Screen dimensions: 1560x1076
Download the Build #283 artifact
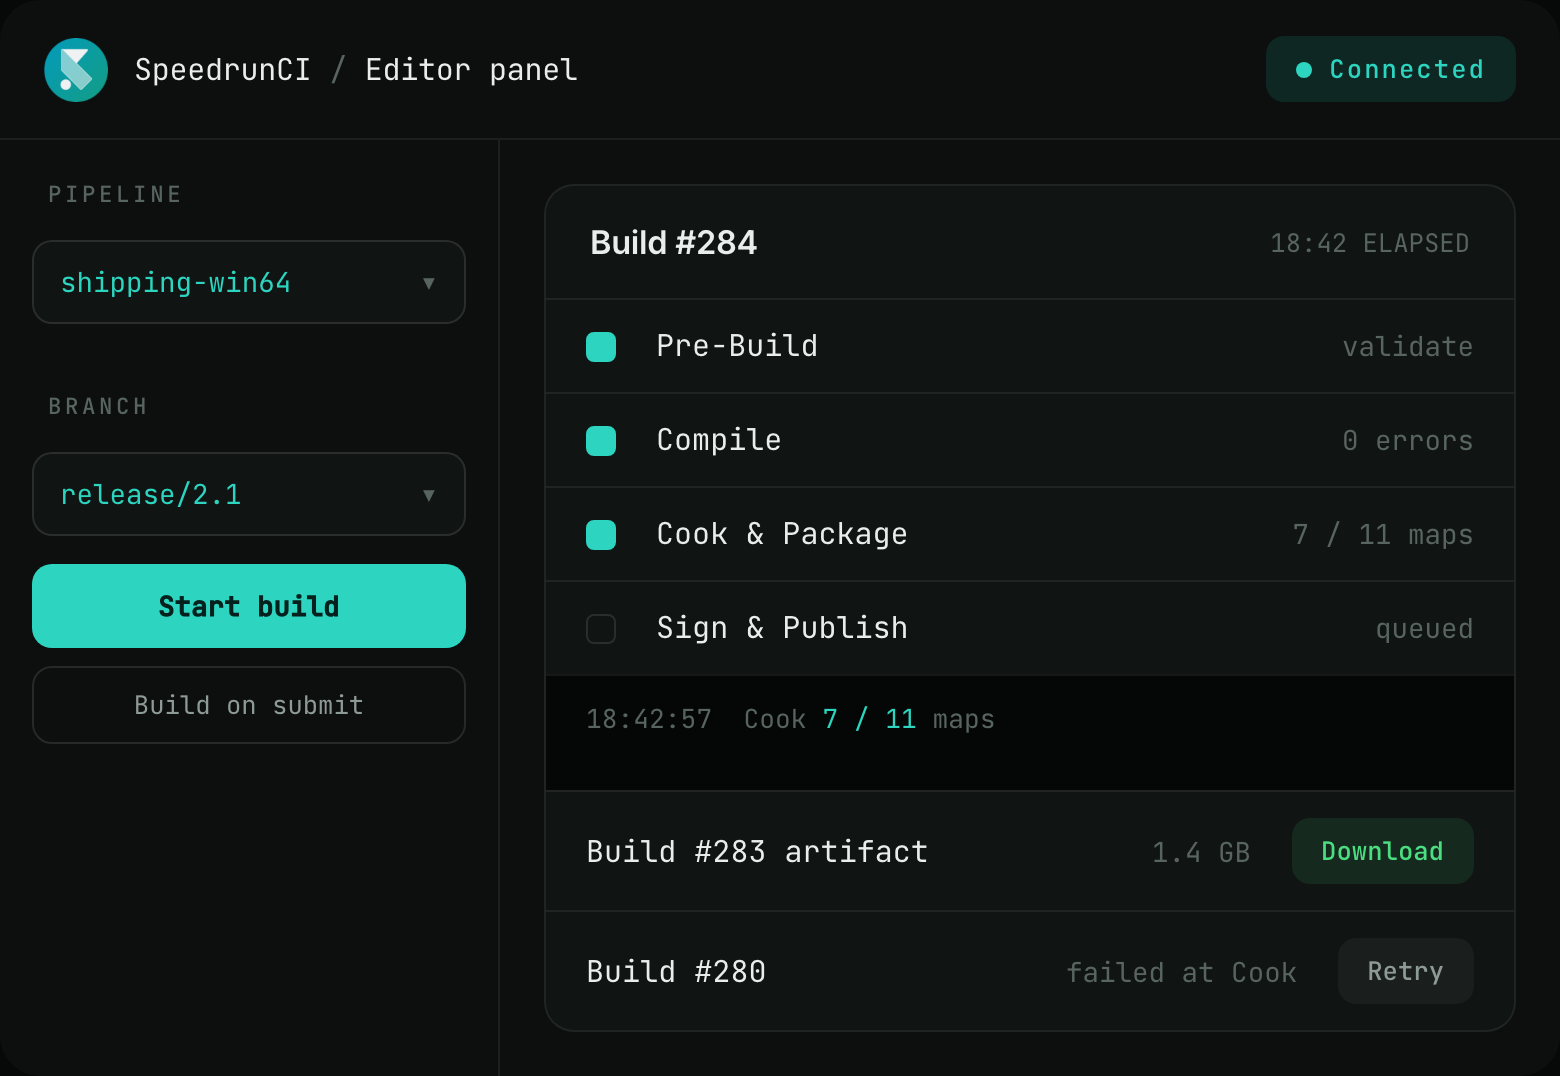pyautogui.click(x=1382, y=851)
